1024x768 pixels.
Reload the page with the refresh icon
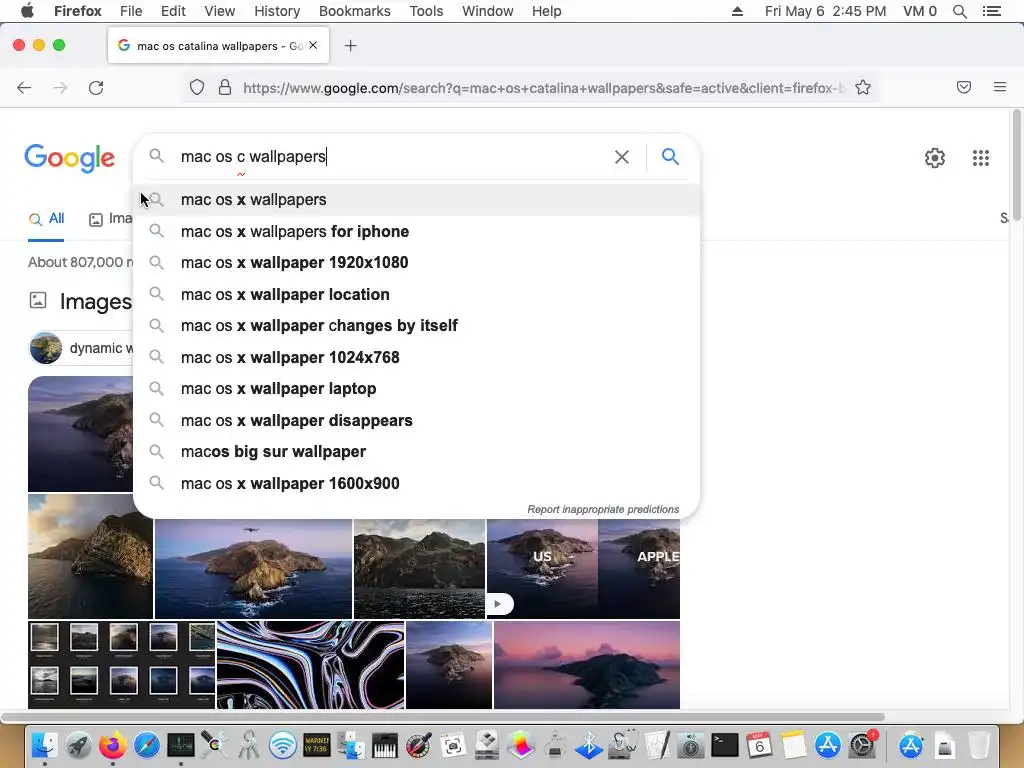coord(96,88)
